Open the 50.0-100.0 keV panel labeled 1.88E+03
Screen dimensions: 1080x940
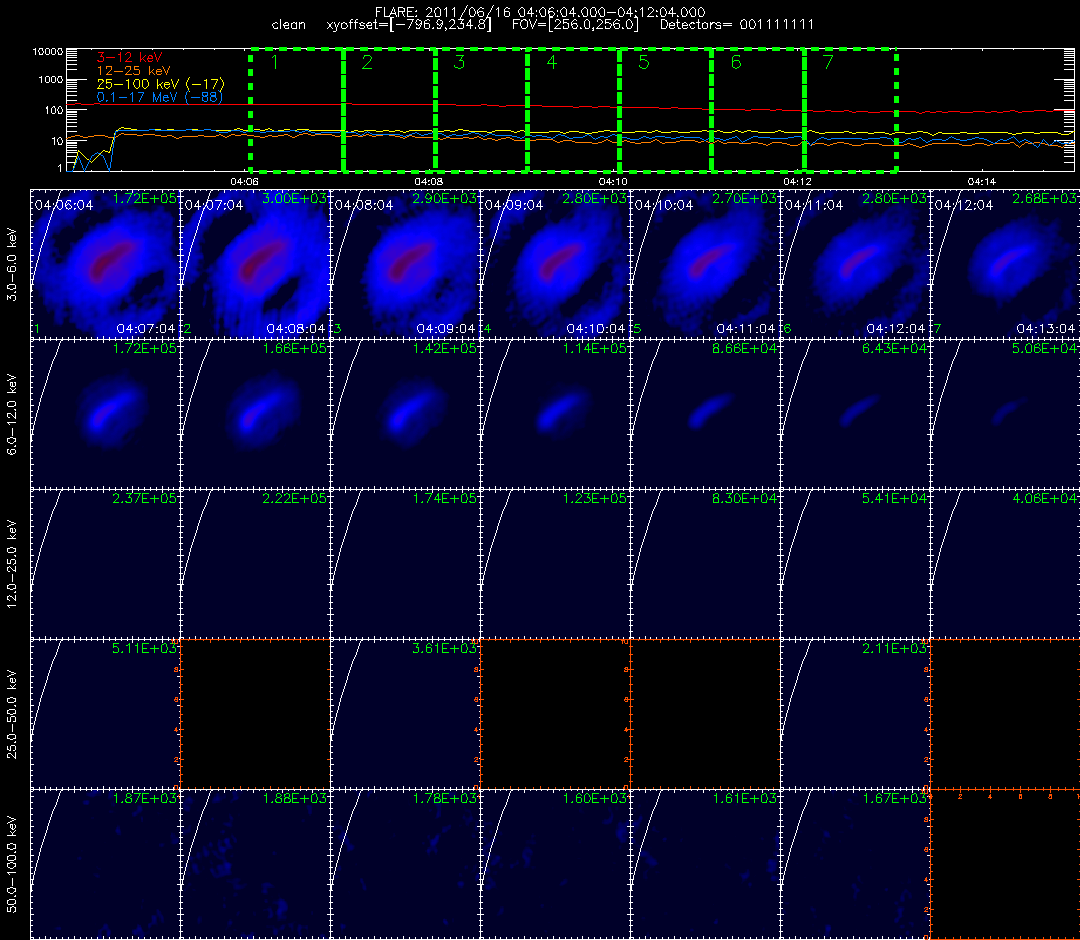pos(256,864)
